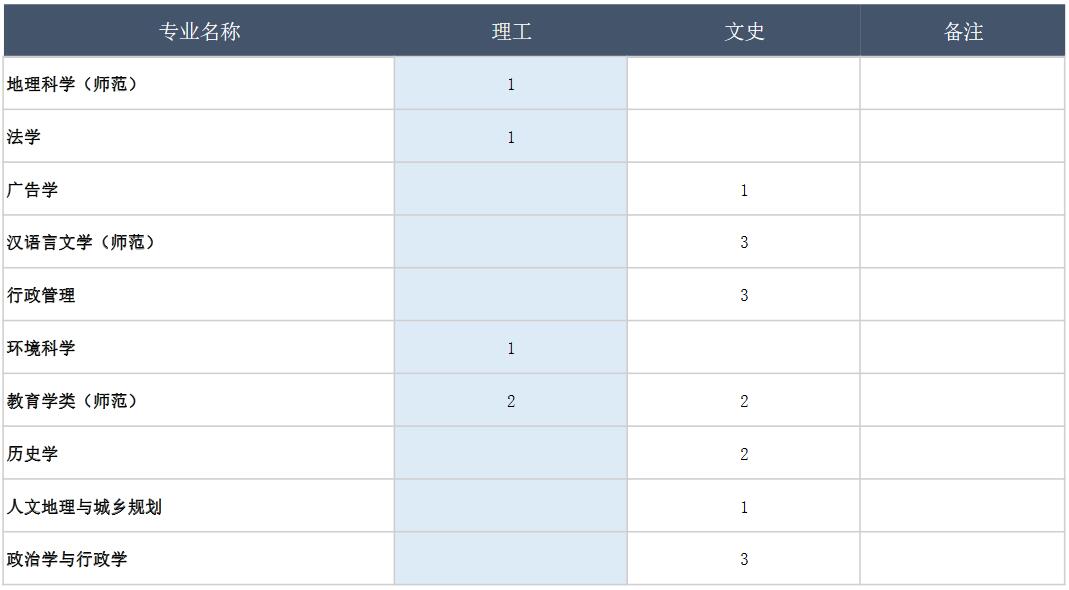This screenshot has height=590, width=1069.
Task: Select the 备注 column header
Action: click(963, 31)
